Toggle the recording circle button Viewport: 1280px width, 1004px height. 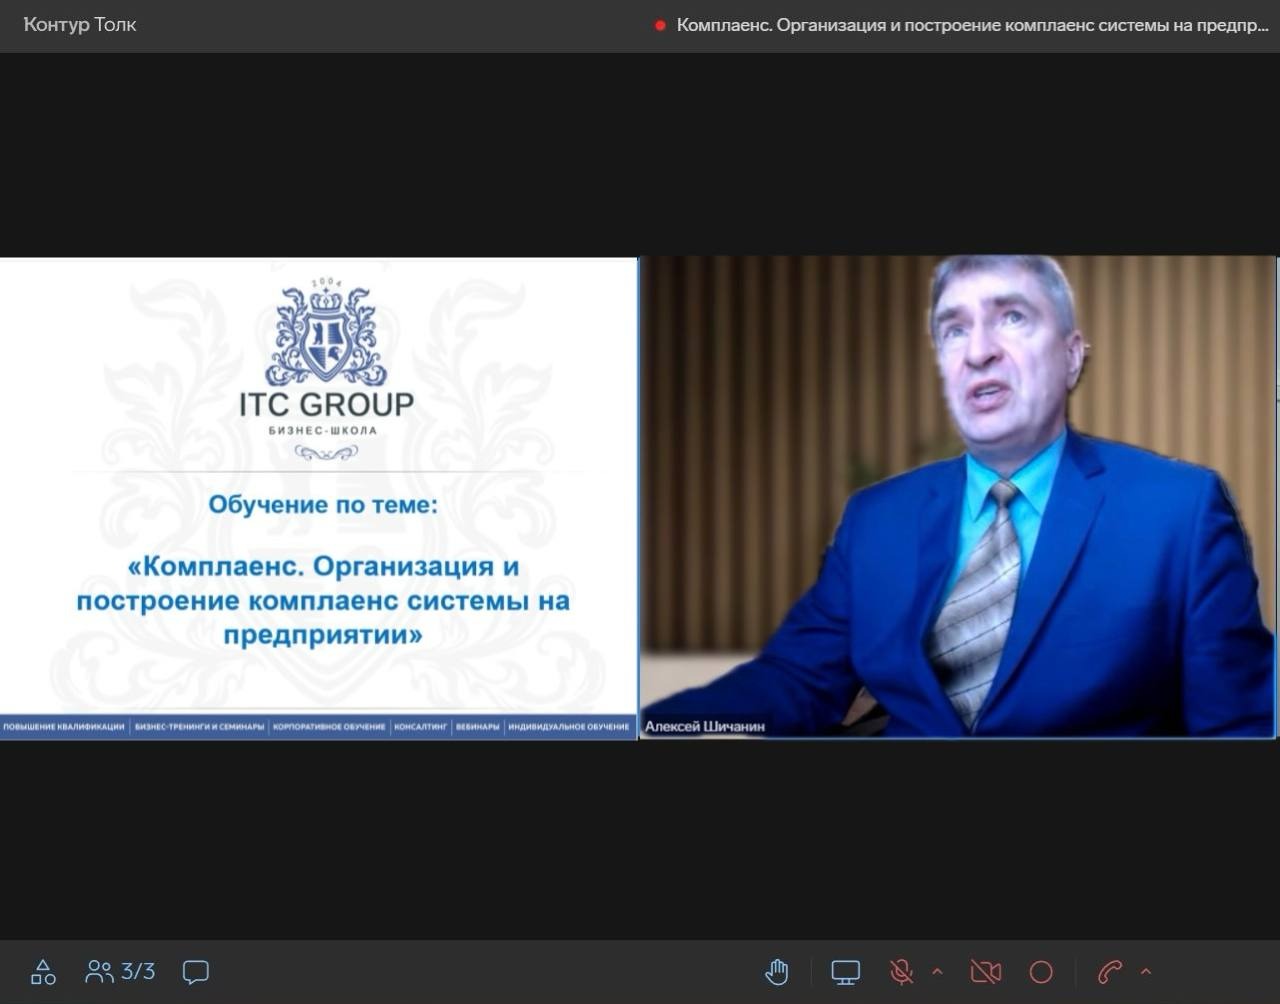1041,972
